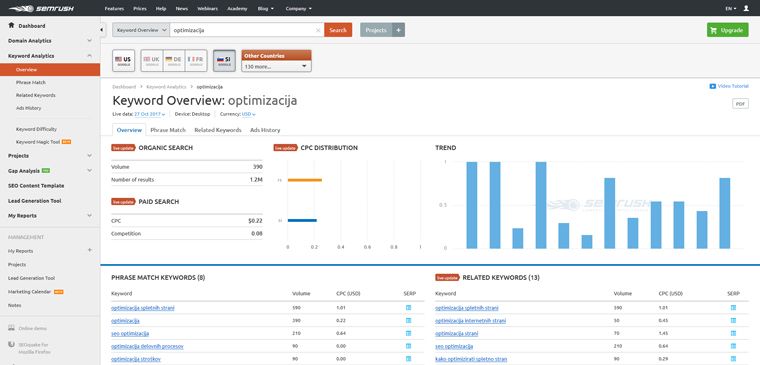Click the orange CPC distribution bar

pyautogui.click(x=304, y=180)
